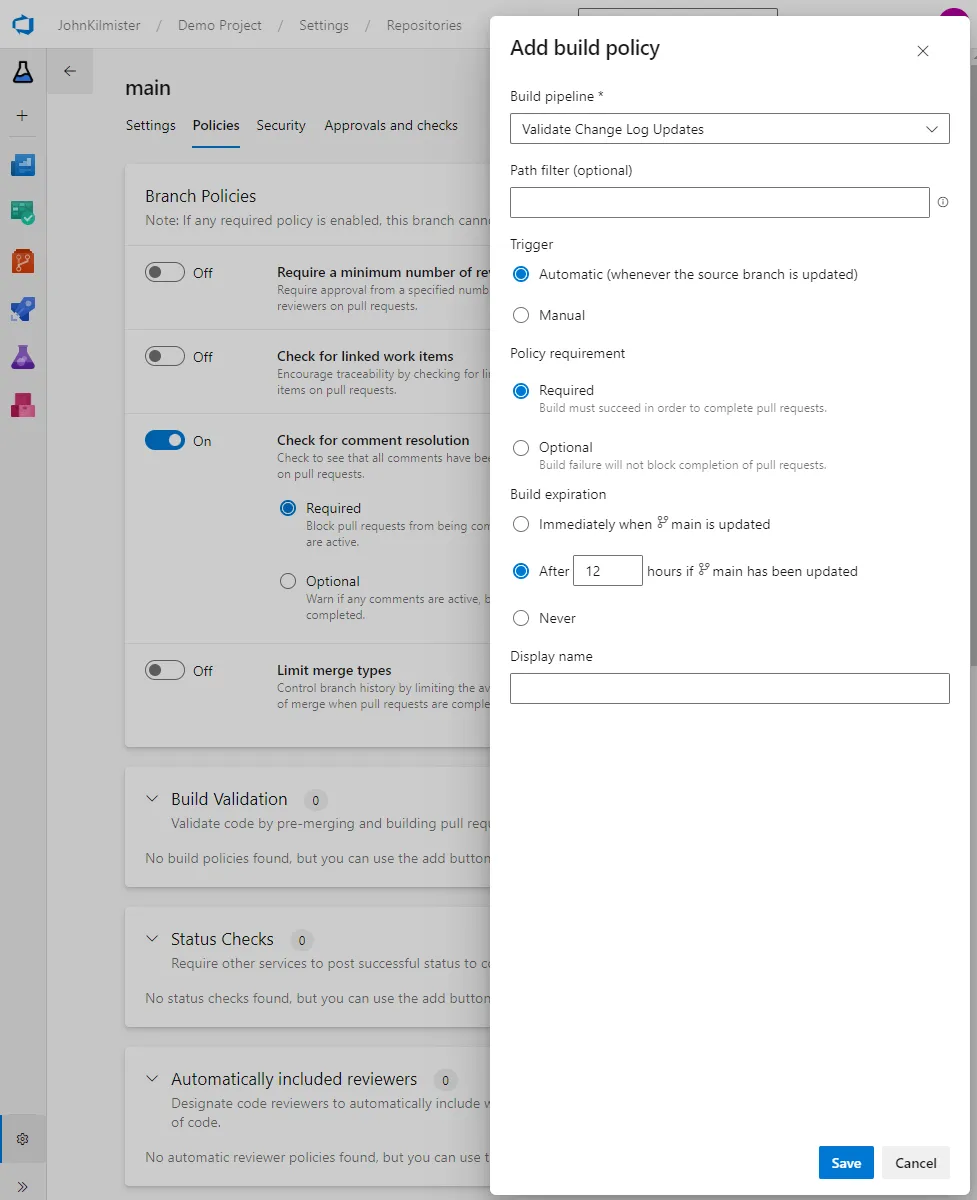
Task: Open Azure Repos from the sidebar
Action: [22, 261]
